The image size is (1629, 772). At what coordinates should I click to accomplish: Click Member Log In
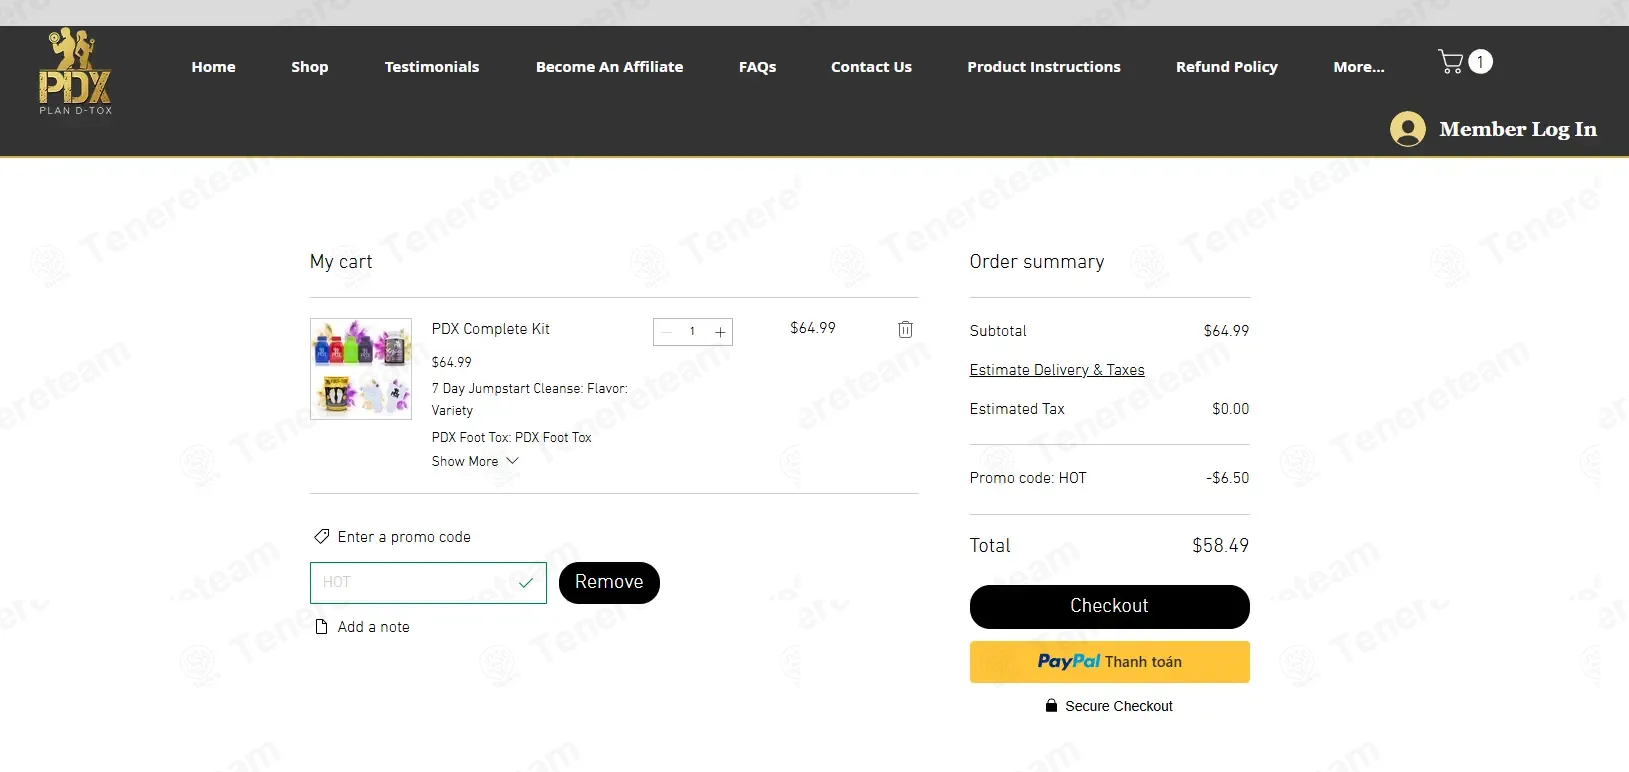click(1518, 129)
